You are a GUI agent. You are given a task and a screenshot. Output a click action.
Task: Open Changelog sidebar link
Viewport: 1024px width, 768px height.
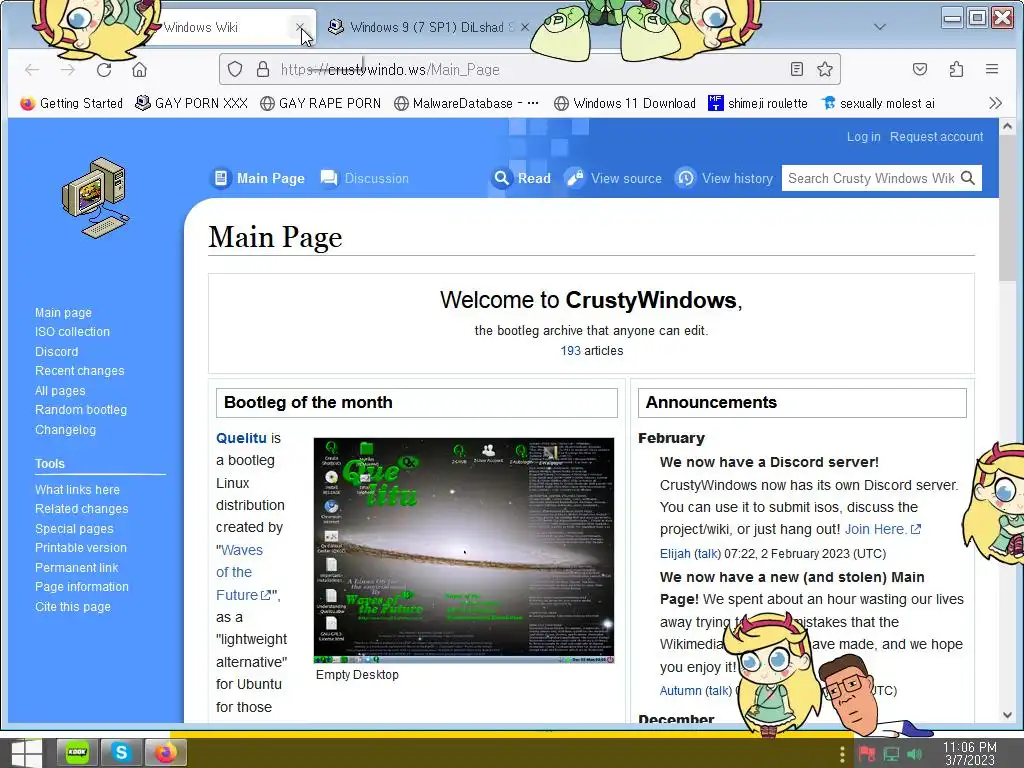tap(65, 430)
